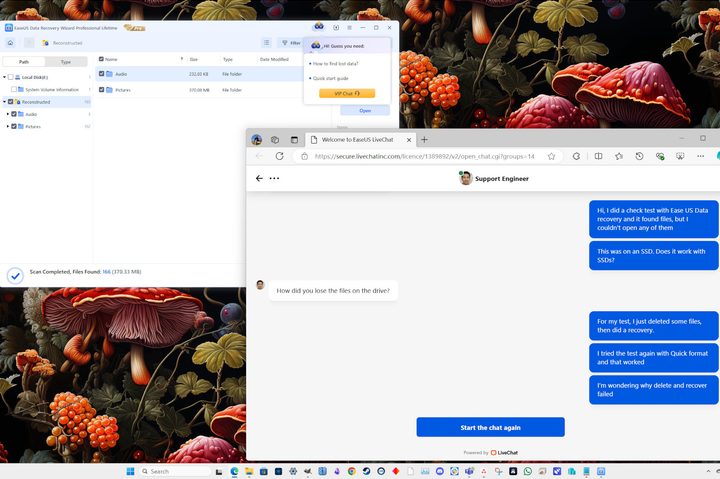Click the Reconstructed breadcrumb folder icon
The image size is (720, 479).
[x=45, y=43]
